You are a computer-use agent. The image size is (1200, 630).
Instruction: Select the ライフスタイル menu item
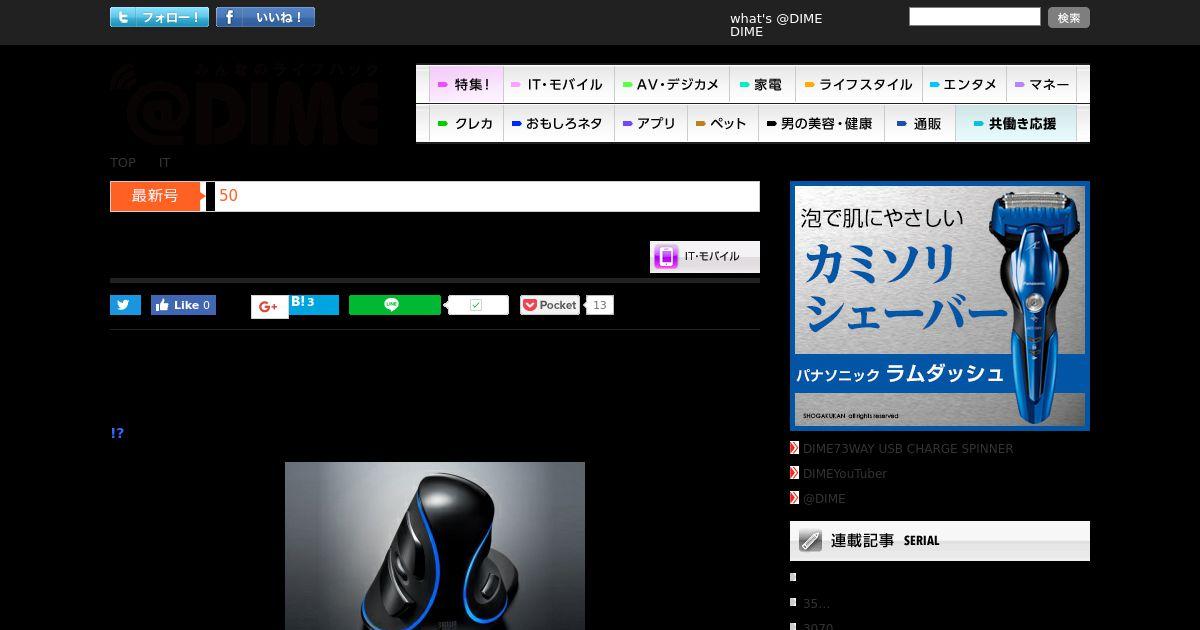[858, 84]
